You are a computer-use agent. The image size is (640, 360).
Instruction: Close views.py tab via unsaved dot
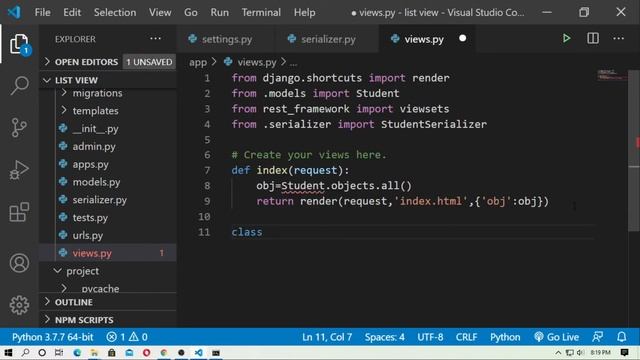point(462,38)
